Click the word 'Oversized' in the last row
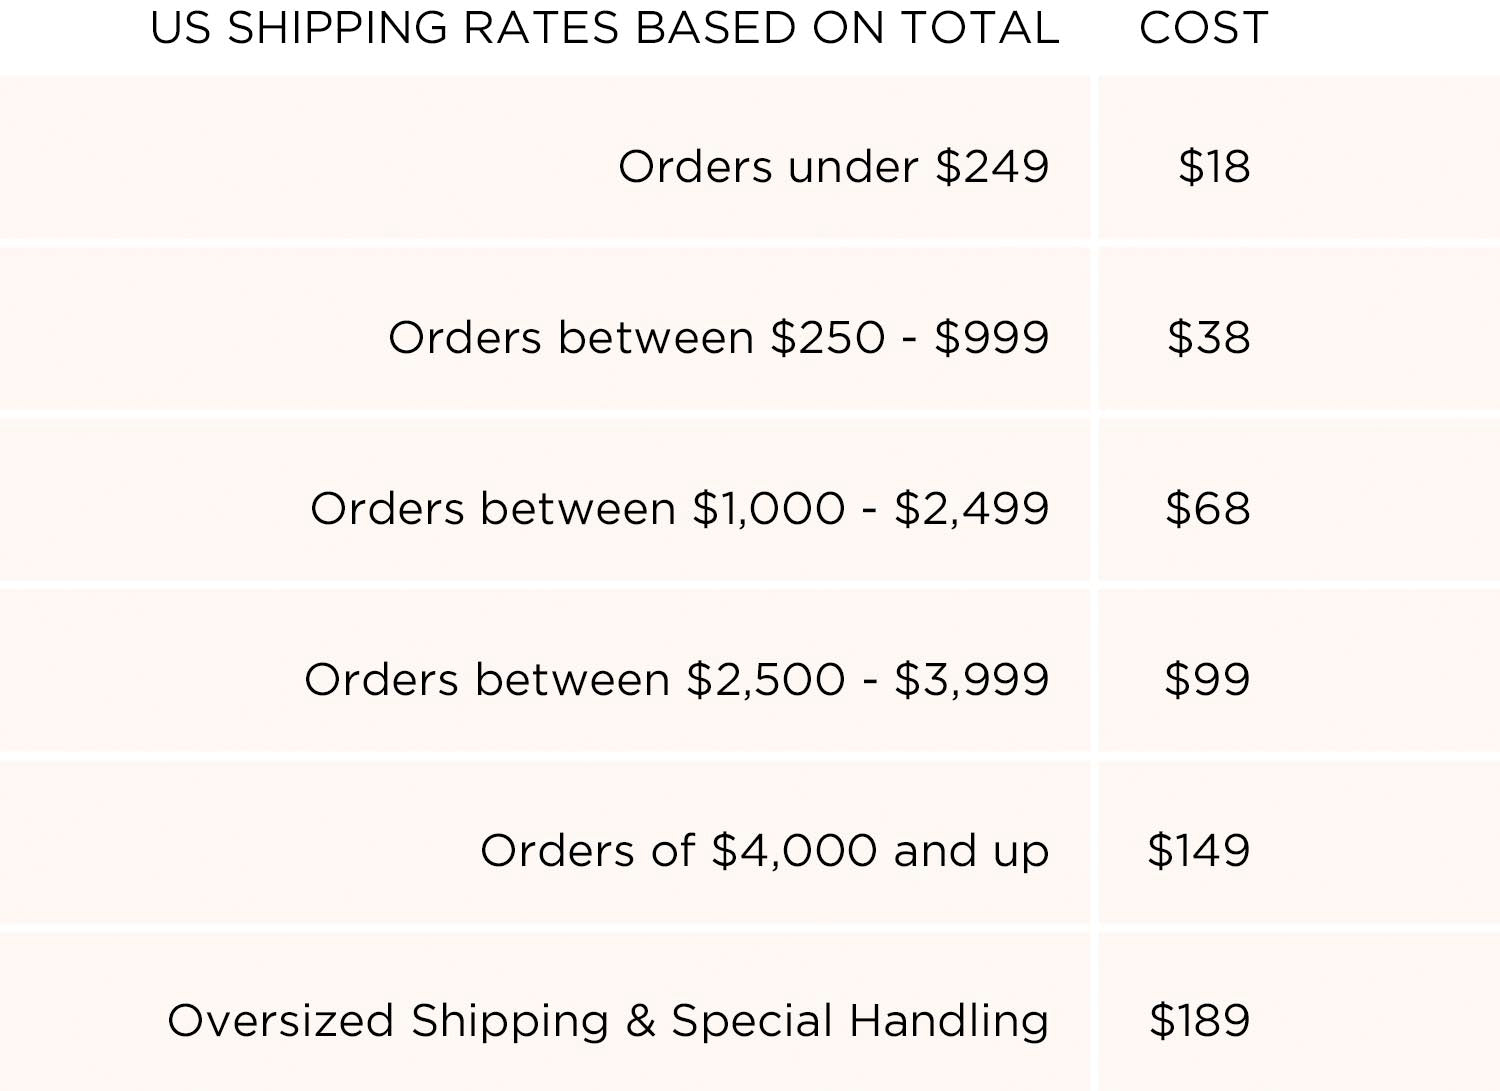Screen dimensions: 1500x1091 point(280,1021)
